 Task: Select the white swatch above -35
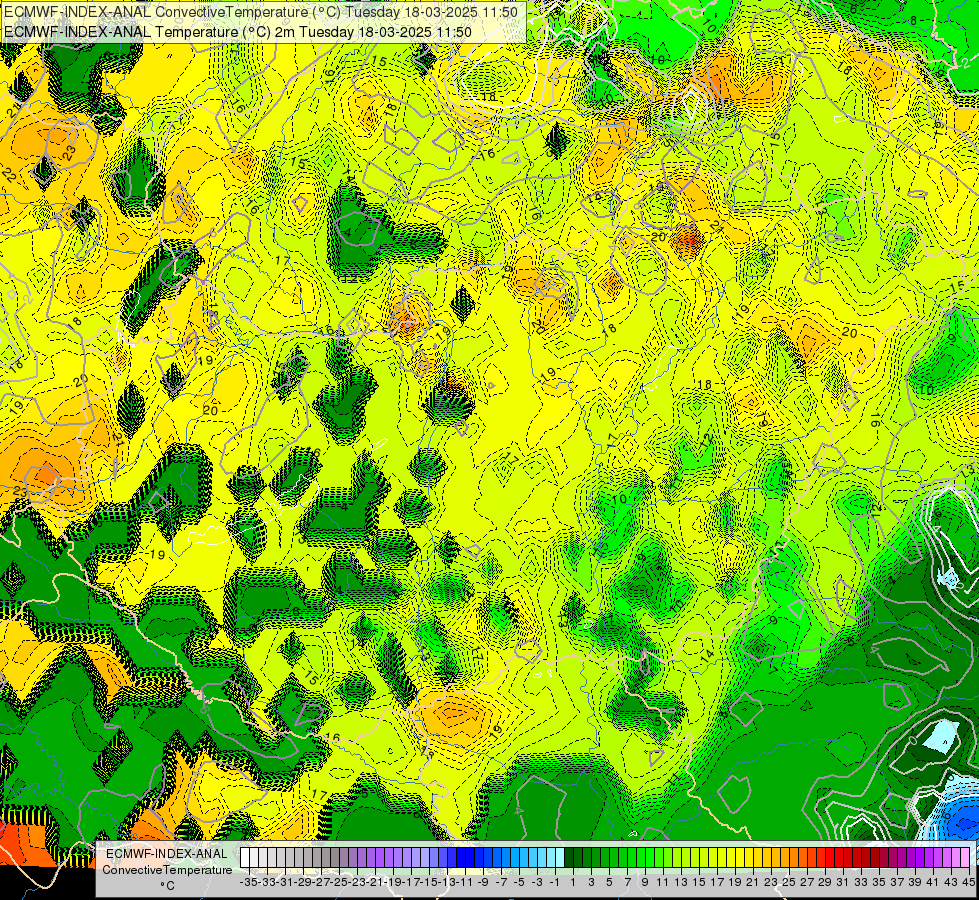245,857
